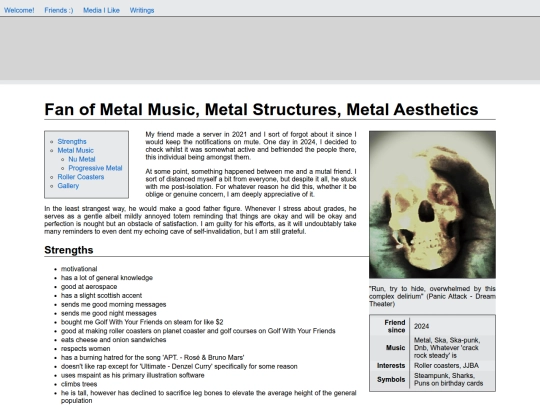Screen dimensions: 540x405
Task: Open the Writings page
Action: 142,10
